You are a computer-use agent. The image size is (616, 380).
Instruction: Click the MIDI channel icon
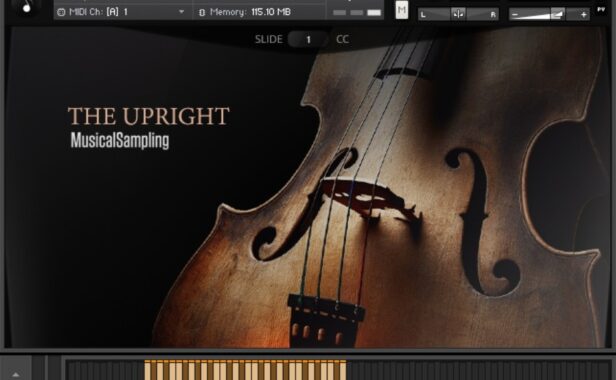point(61,12)
